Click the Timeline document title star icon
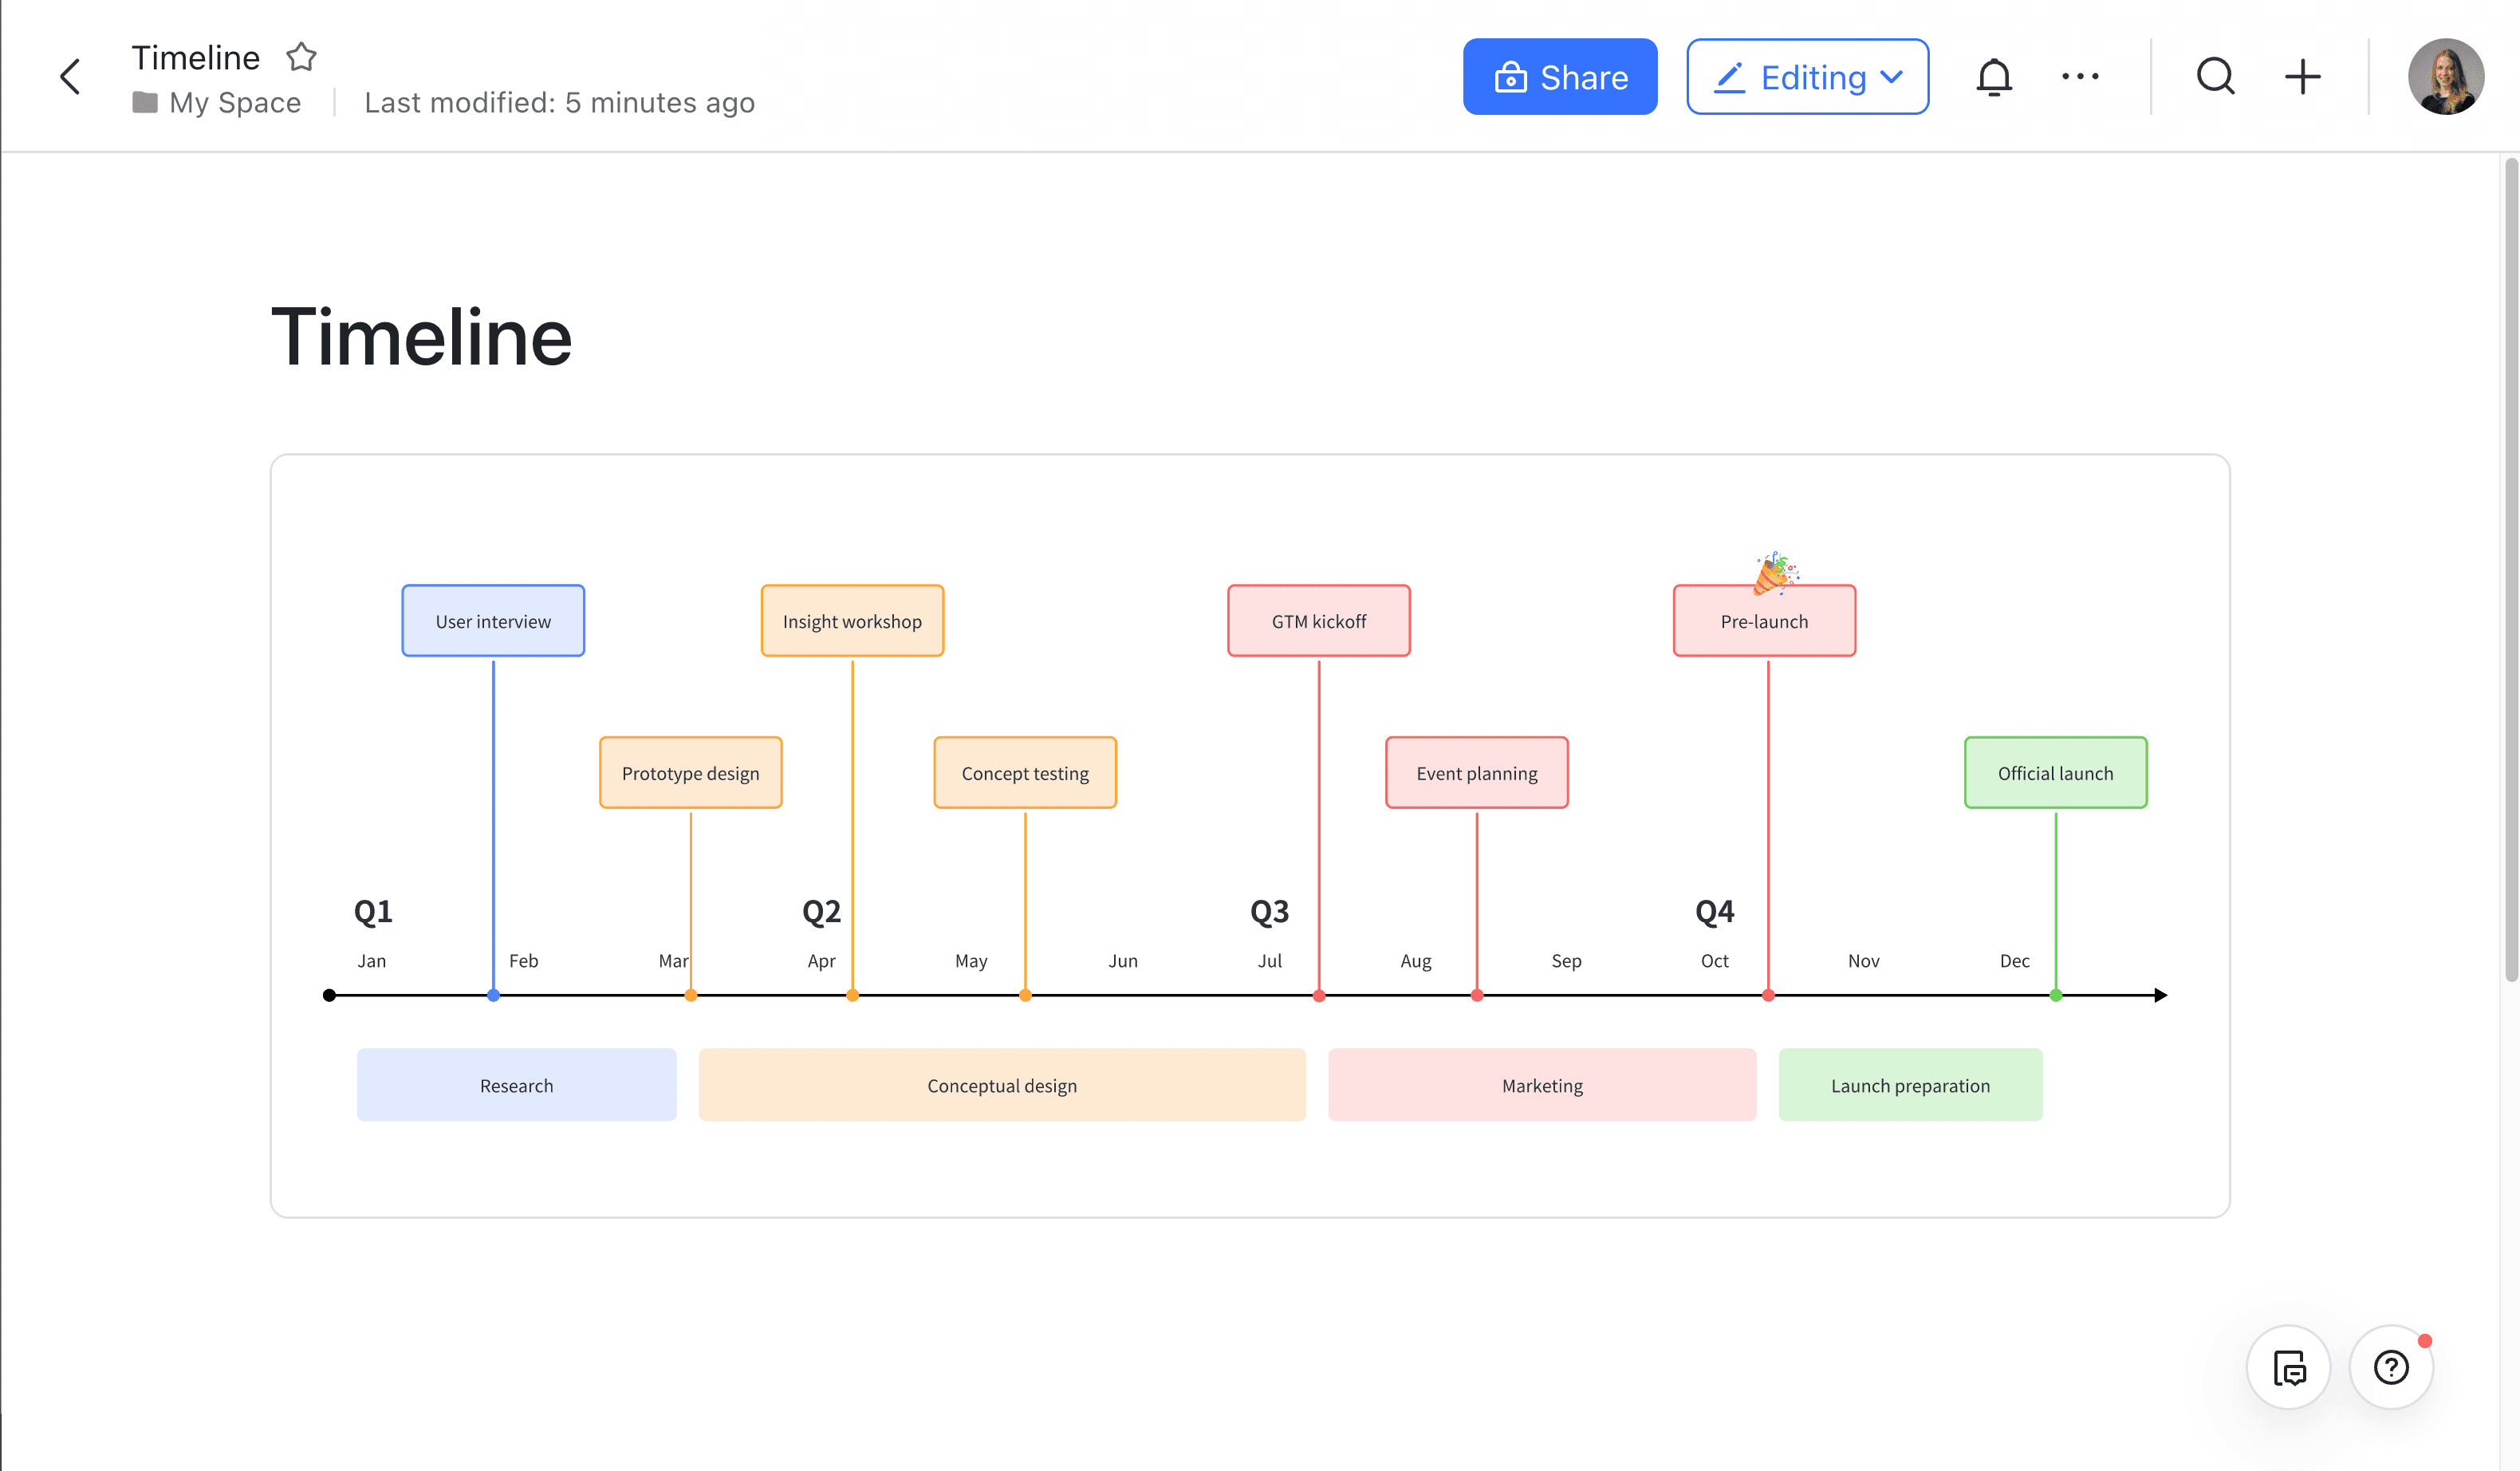 coord(299,56)
